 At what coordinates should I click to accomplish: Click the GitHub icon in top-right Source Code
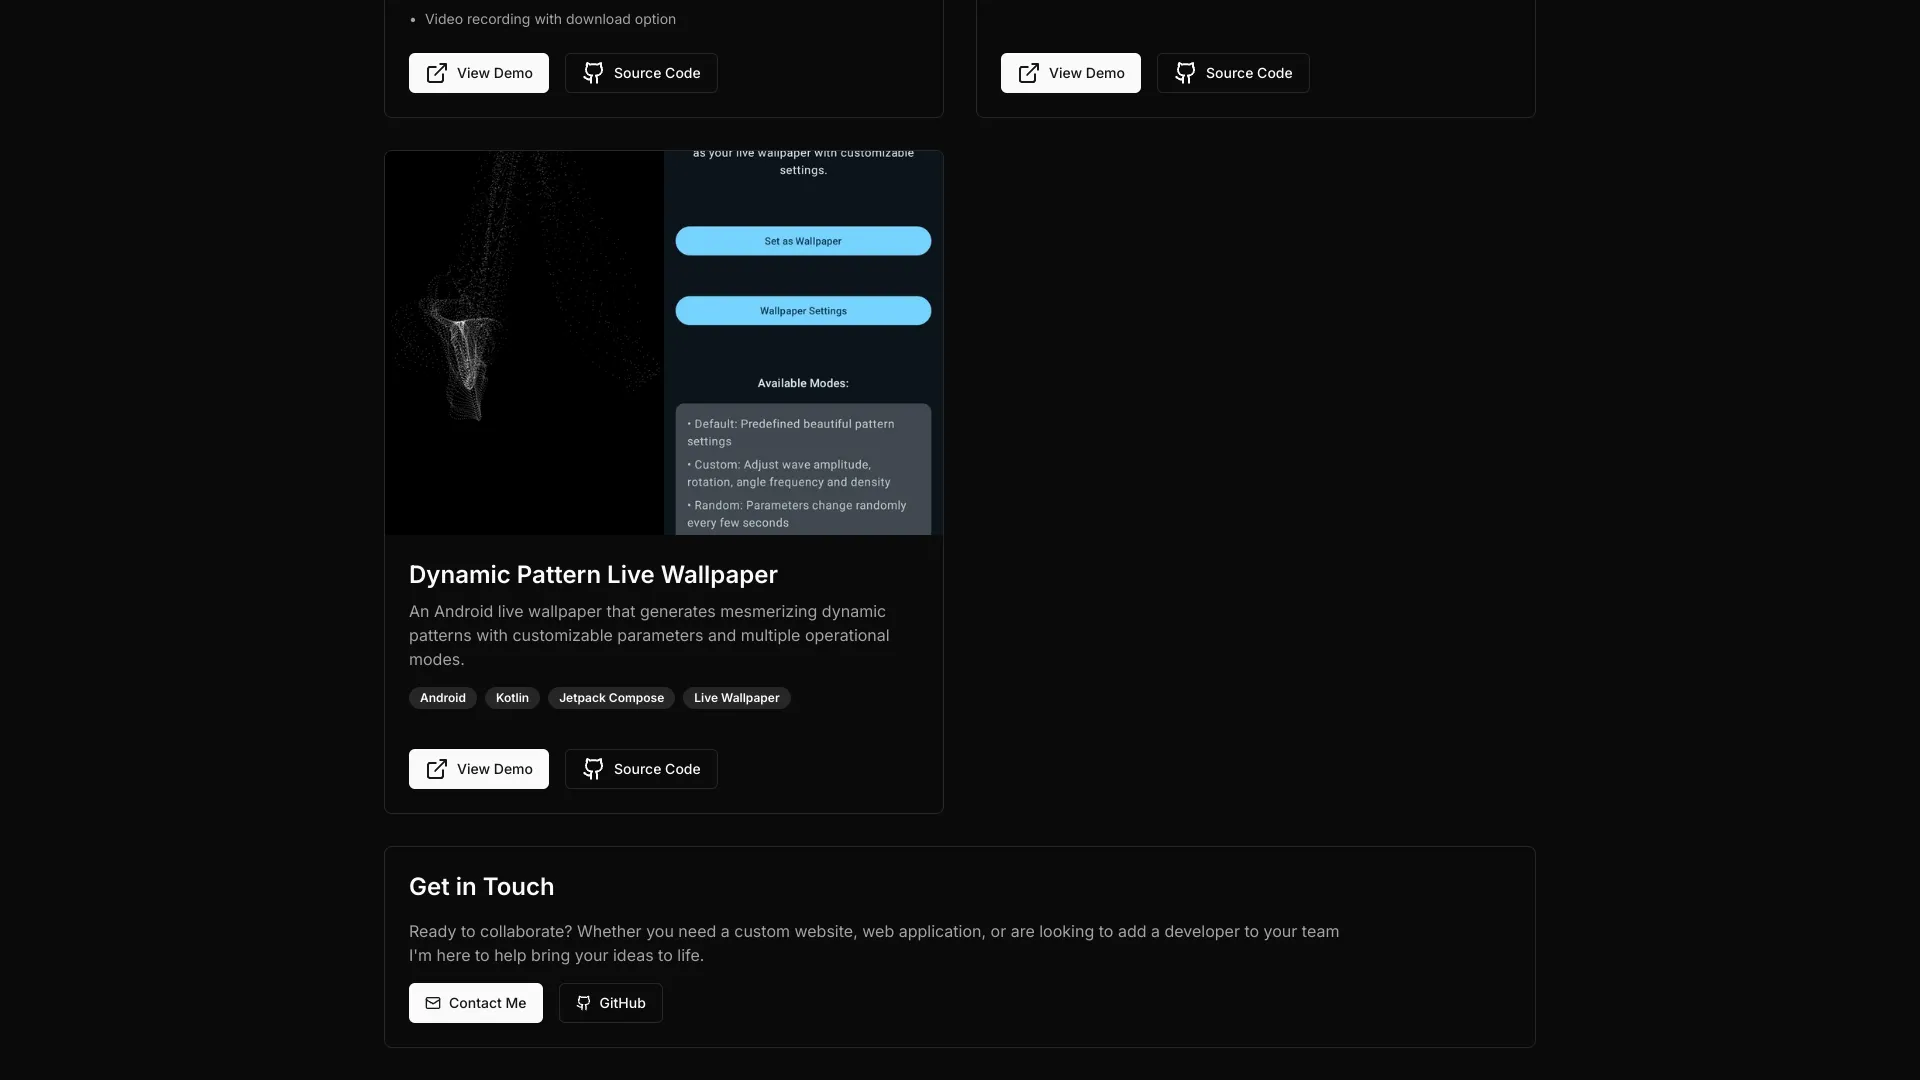pyautogui.click(x=1184, y=73)
